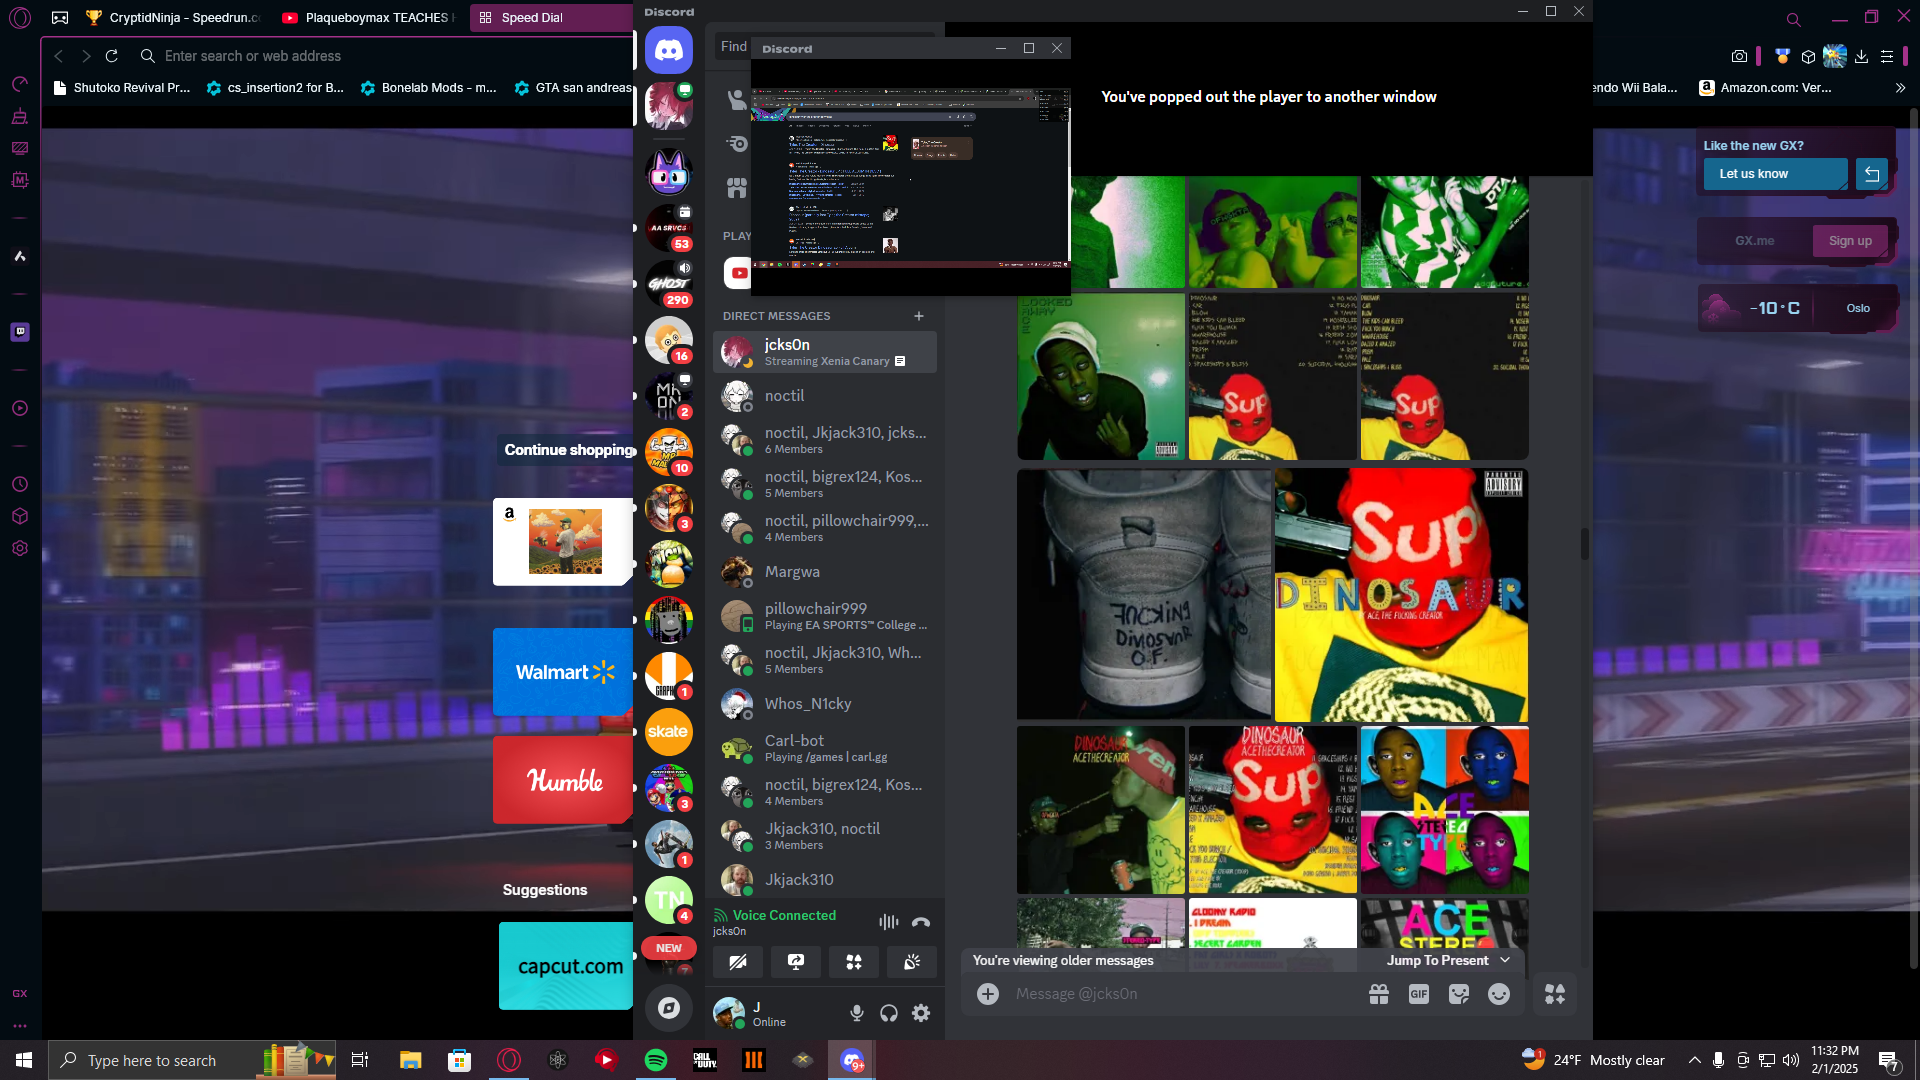Viewport: 1920px width, 1080px height.
Task: Open the sticker picker
Action: 1458,994
